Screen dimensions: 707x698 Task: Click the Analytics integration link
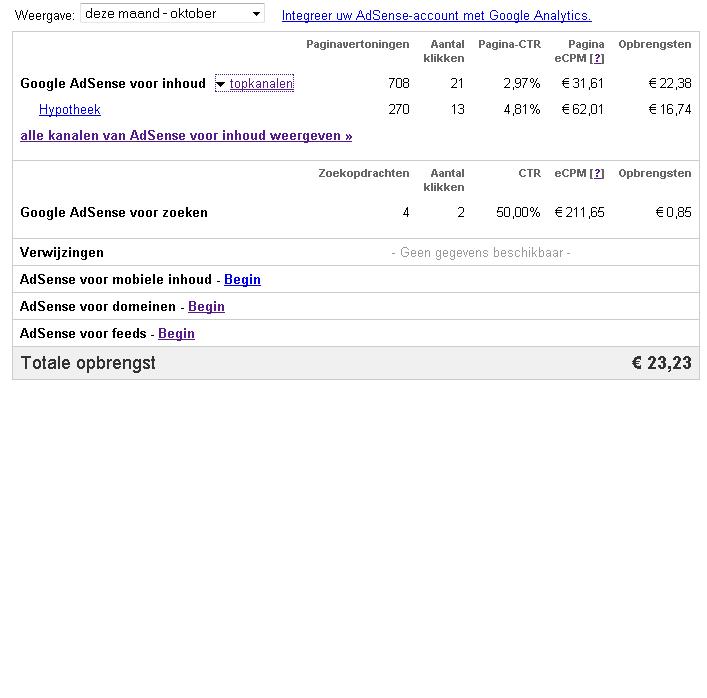click(x=436, y=16)
